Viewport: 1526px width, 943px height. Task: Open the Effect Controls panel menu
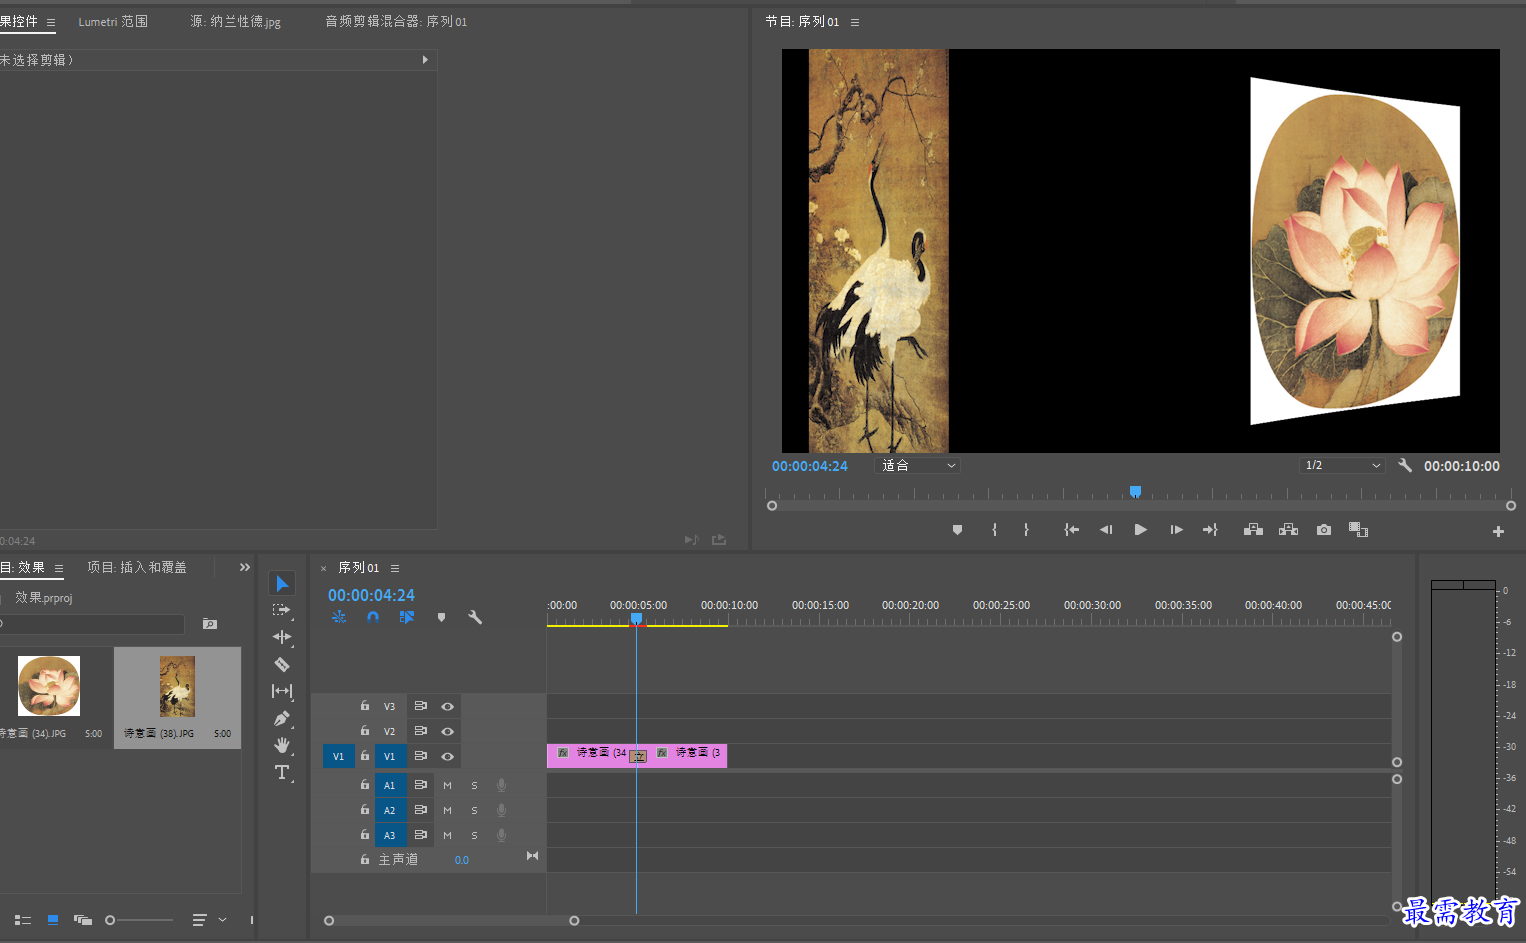[51, 22]
